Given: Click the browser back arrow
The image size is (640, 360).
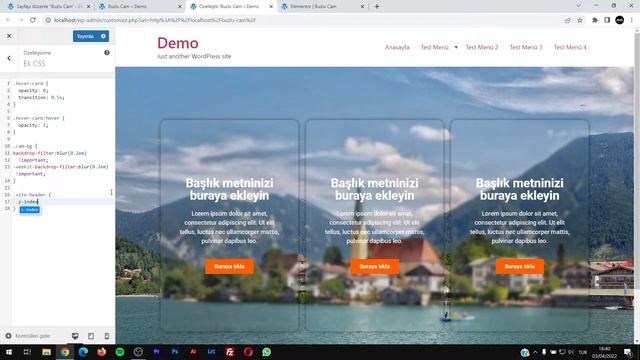Looking at the screenshot, I should (x=8, y=20).
